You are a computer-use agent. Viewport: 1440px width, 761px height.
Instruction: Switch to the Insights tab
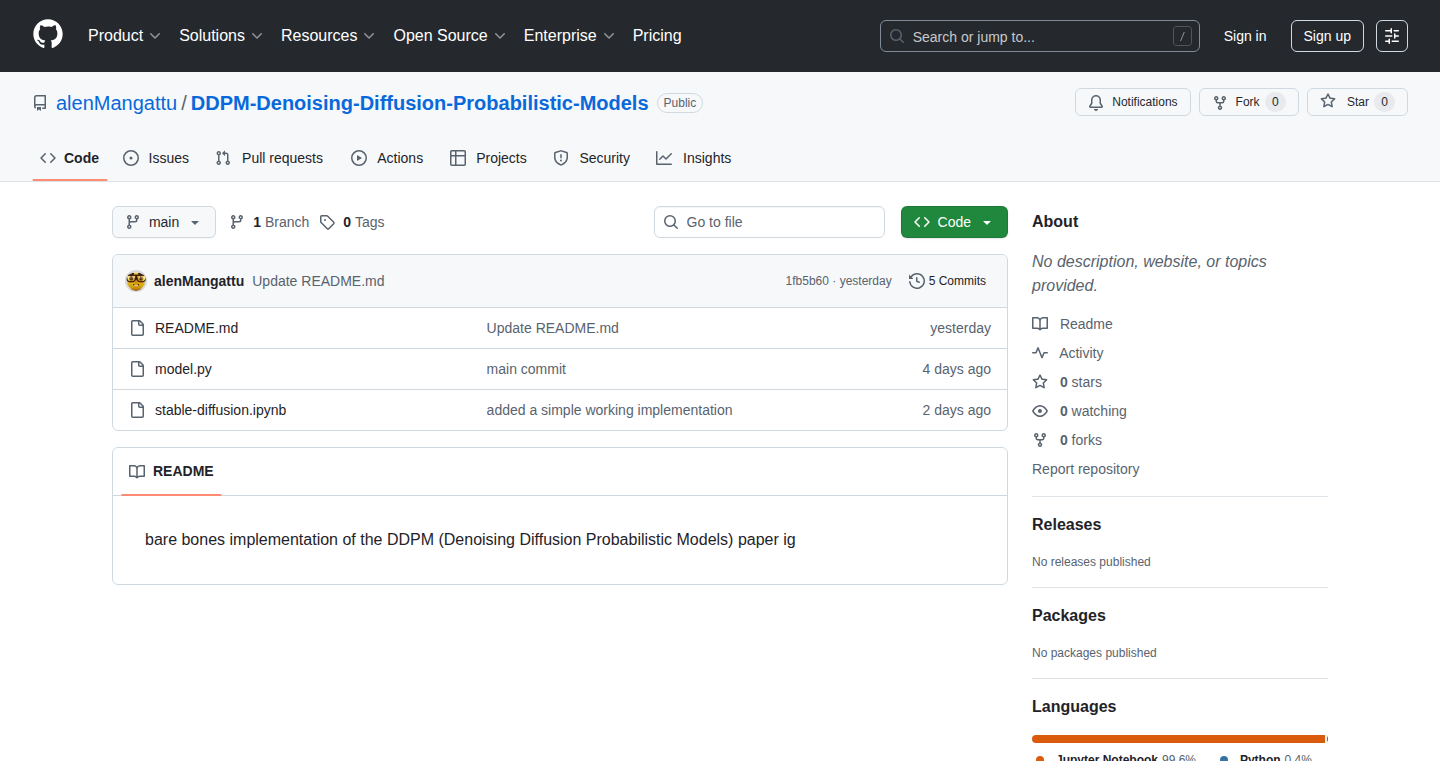[x=694, y=158]
